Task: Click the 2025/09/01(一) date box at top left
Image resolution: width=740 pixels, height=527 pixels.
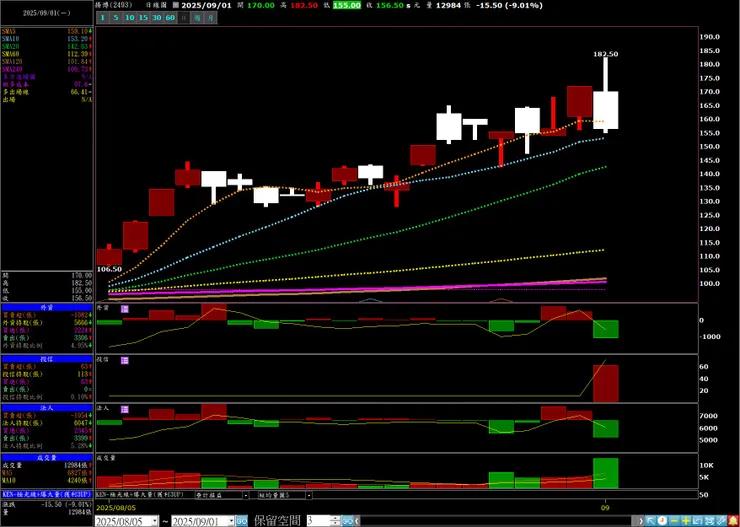Action: coord(47,13)
